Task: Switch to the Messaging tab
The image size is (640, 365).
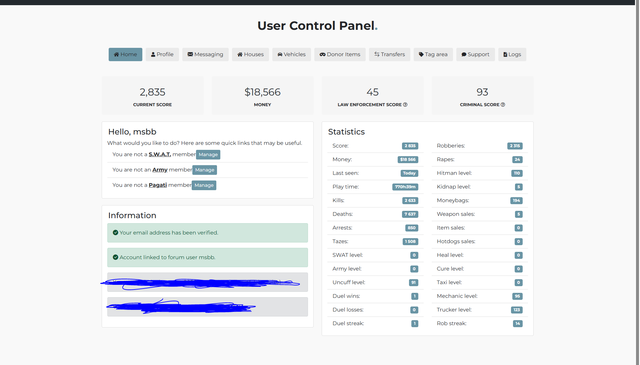Action: pyautogui.click(x=205, y=54)
